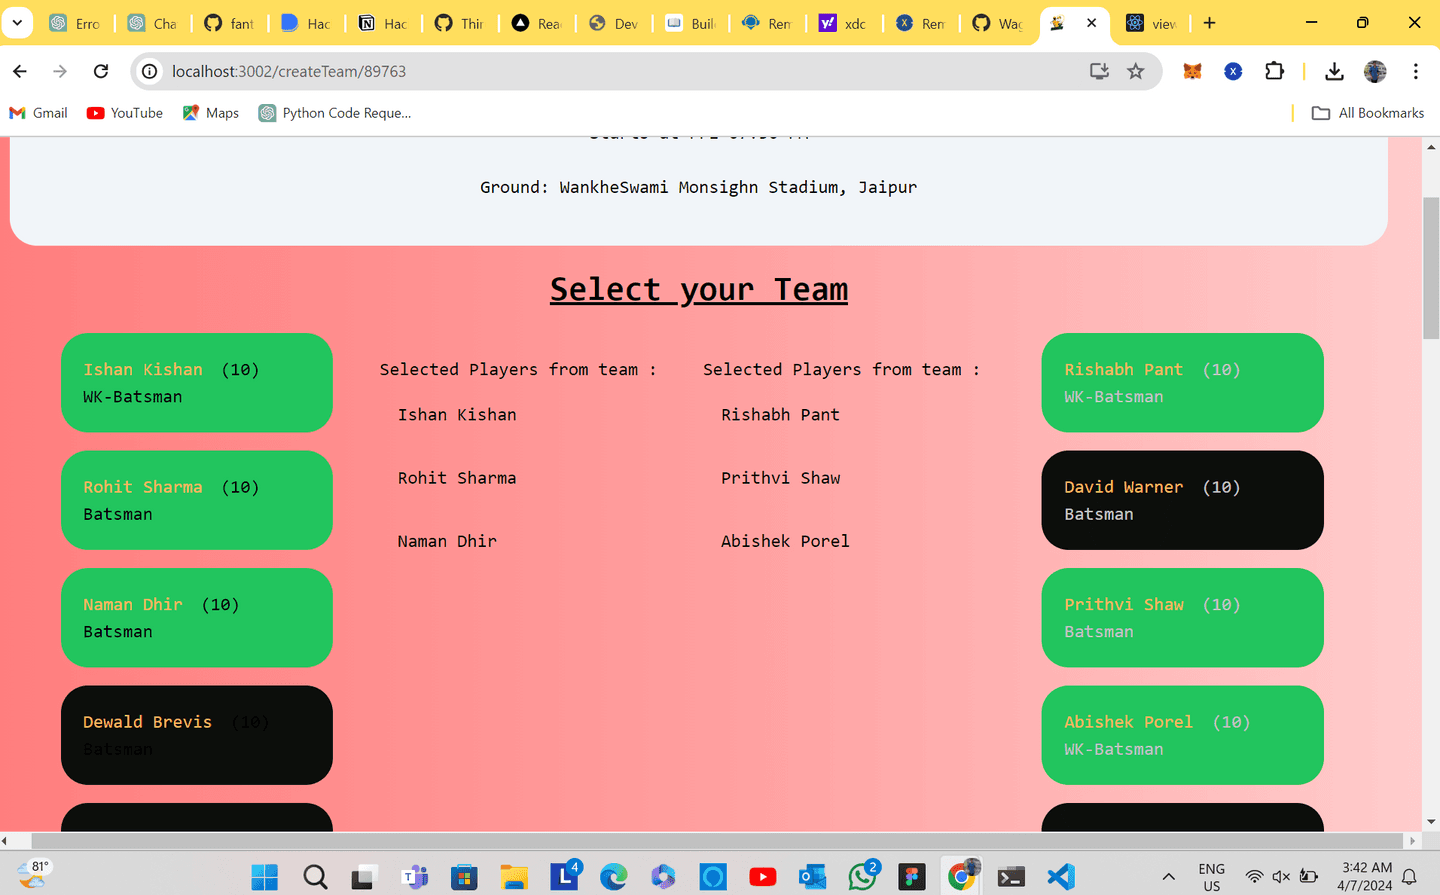Switch to the 'view' React tab
The height and width of the screenshot is (895, 1440).
(x=1153, y=23)
